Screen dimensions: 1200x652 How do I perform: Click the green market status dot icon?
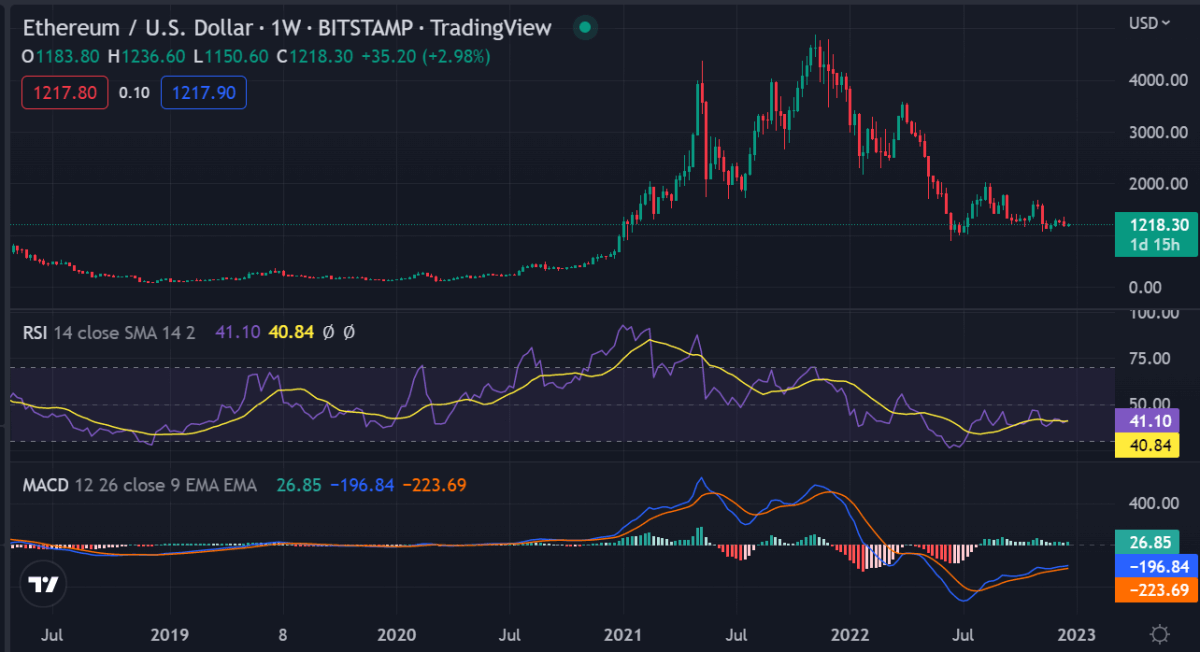585,28
